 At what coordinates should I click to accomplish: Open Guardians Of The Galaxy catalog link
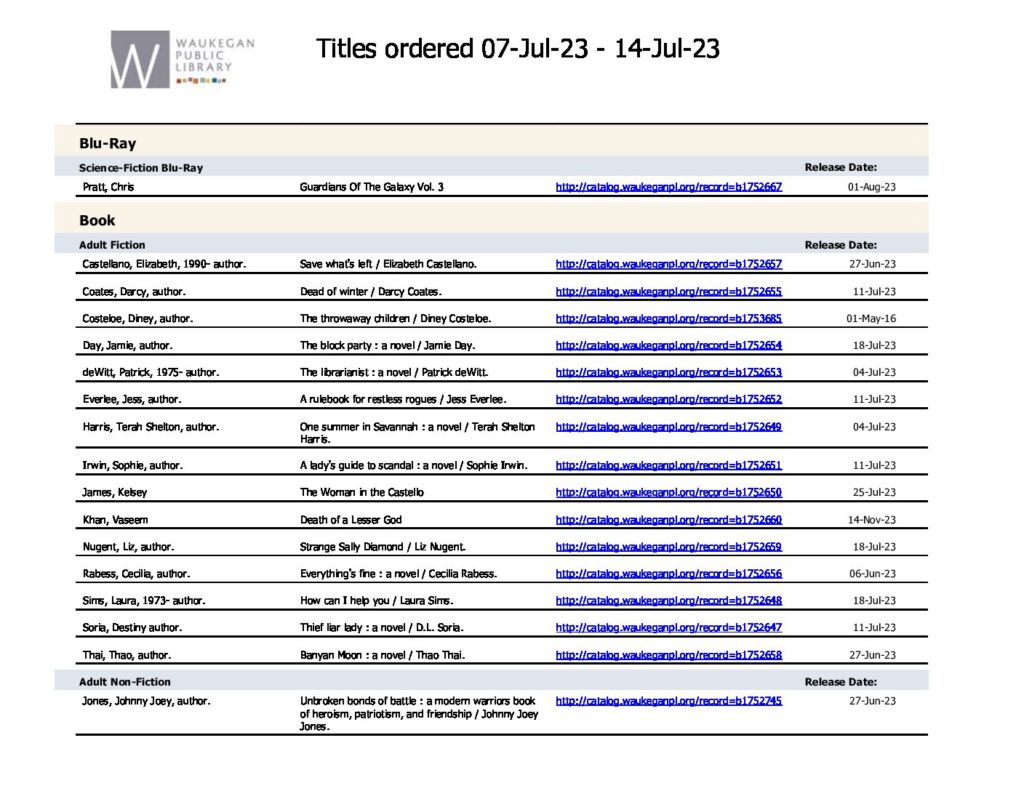(x=669, y=187)
